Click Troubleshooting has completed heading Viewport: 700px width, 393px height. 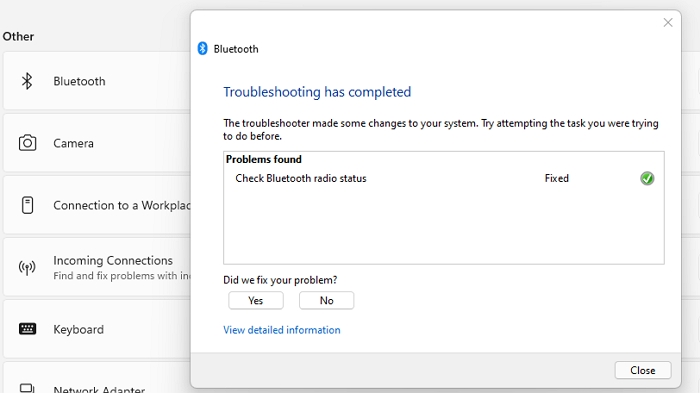click(317, 92)
